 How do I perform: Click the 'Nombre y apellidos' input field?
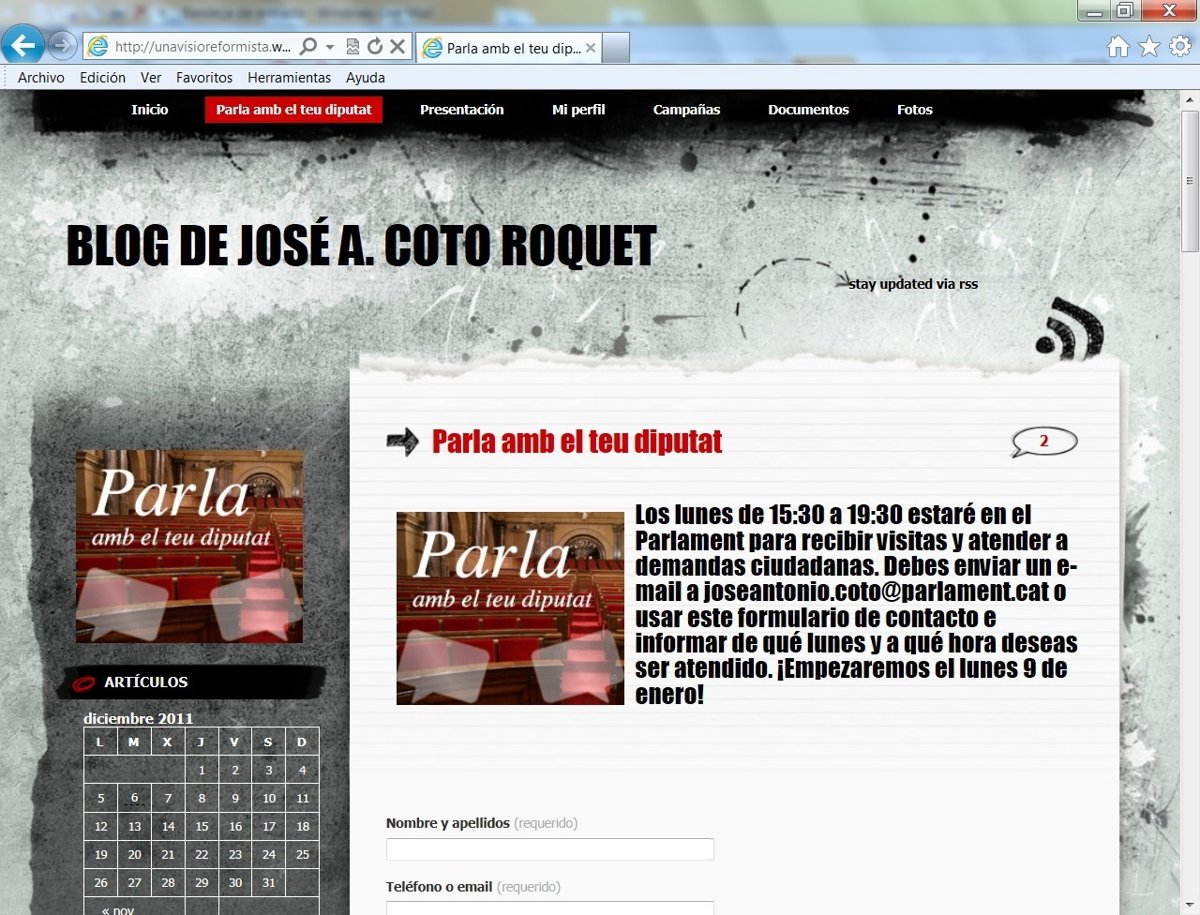point(550,849)
